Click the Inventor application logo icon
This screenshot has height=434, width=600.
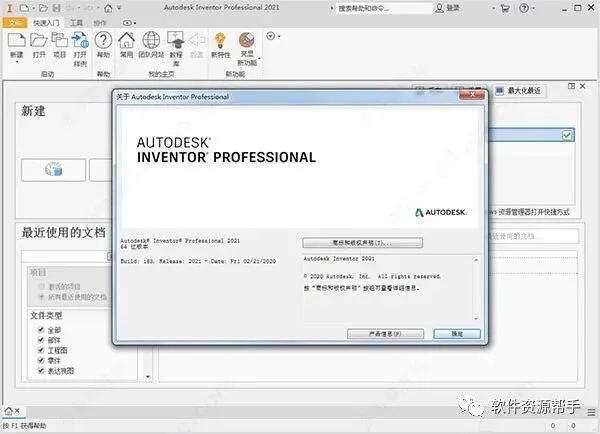pyautogui.click(x=10, y=8)
